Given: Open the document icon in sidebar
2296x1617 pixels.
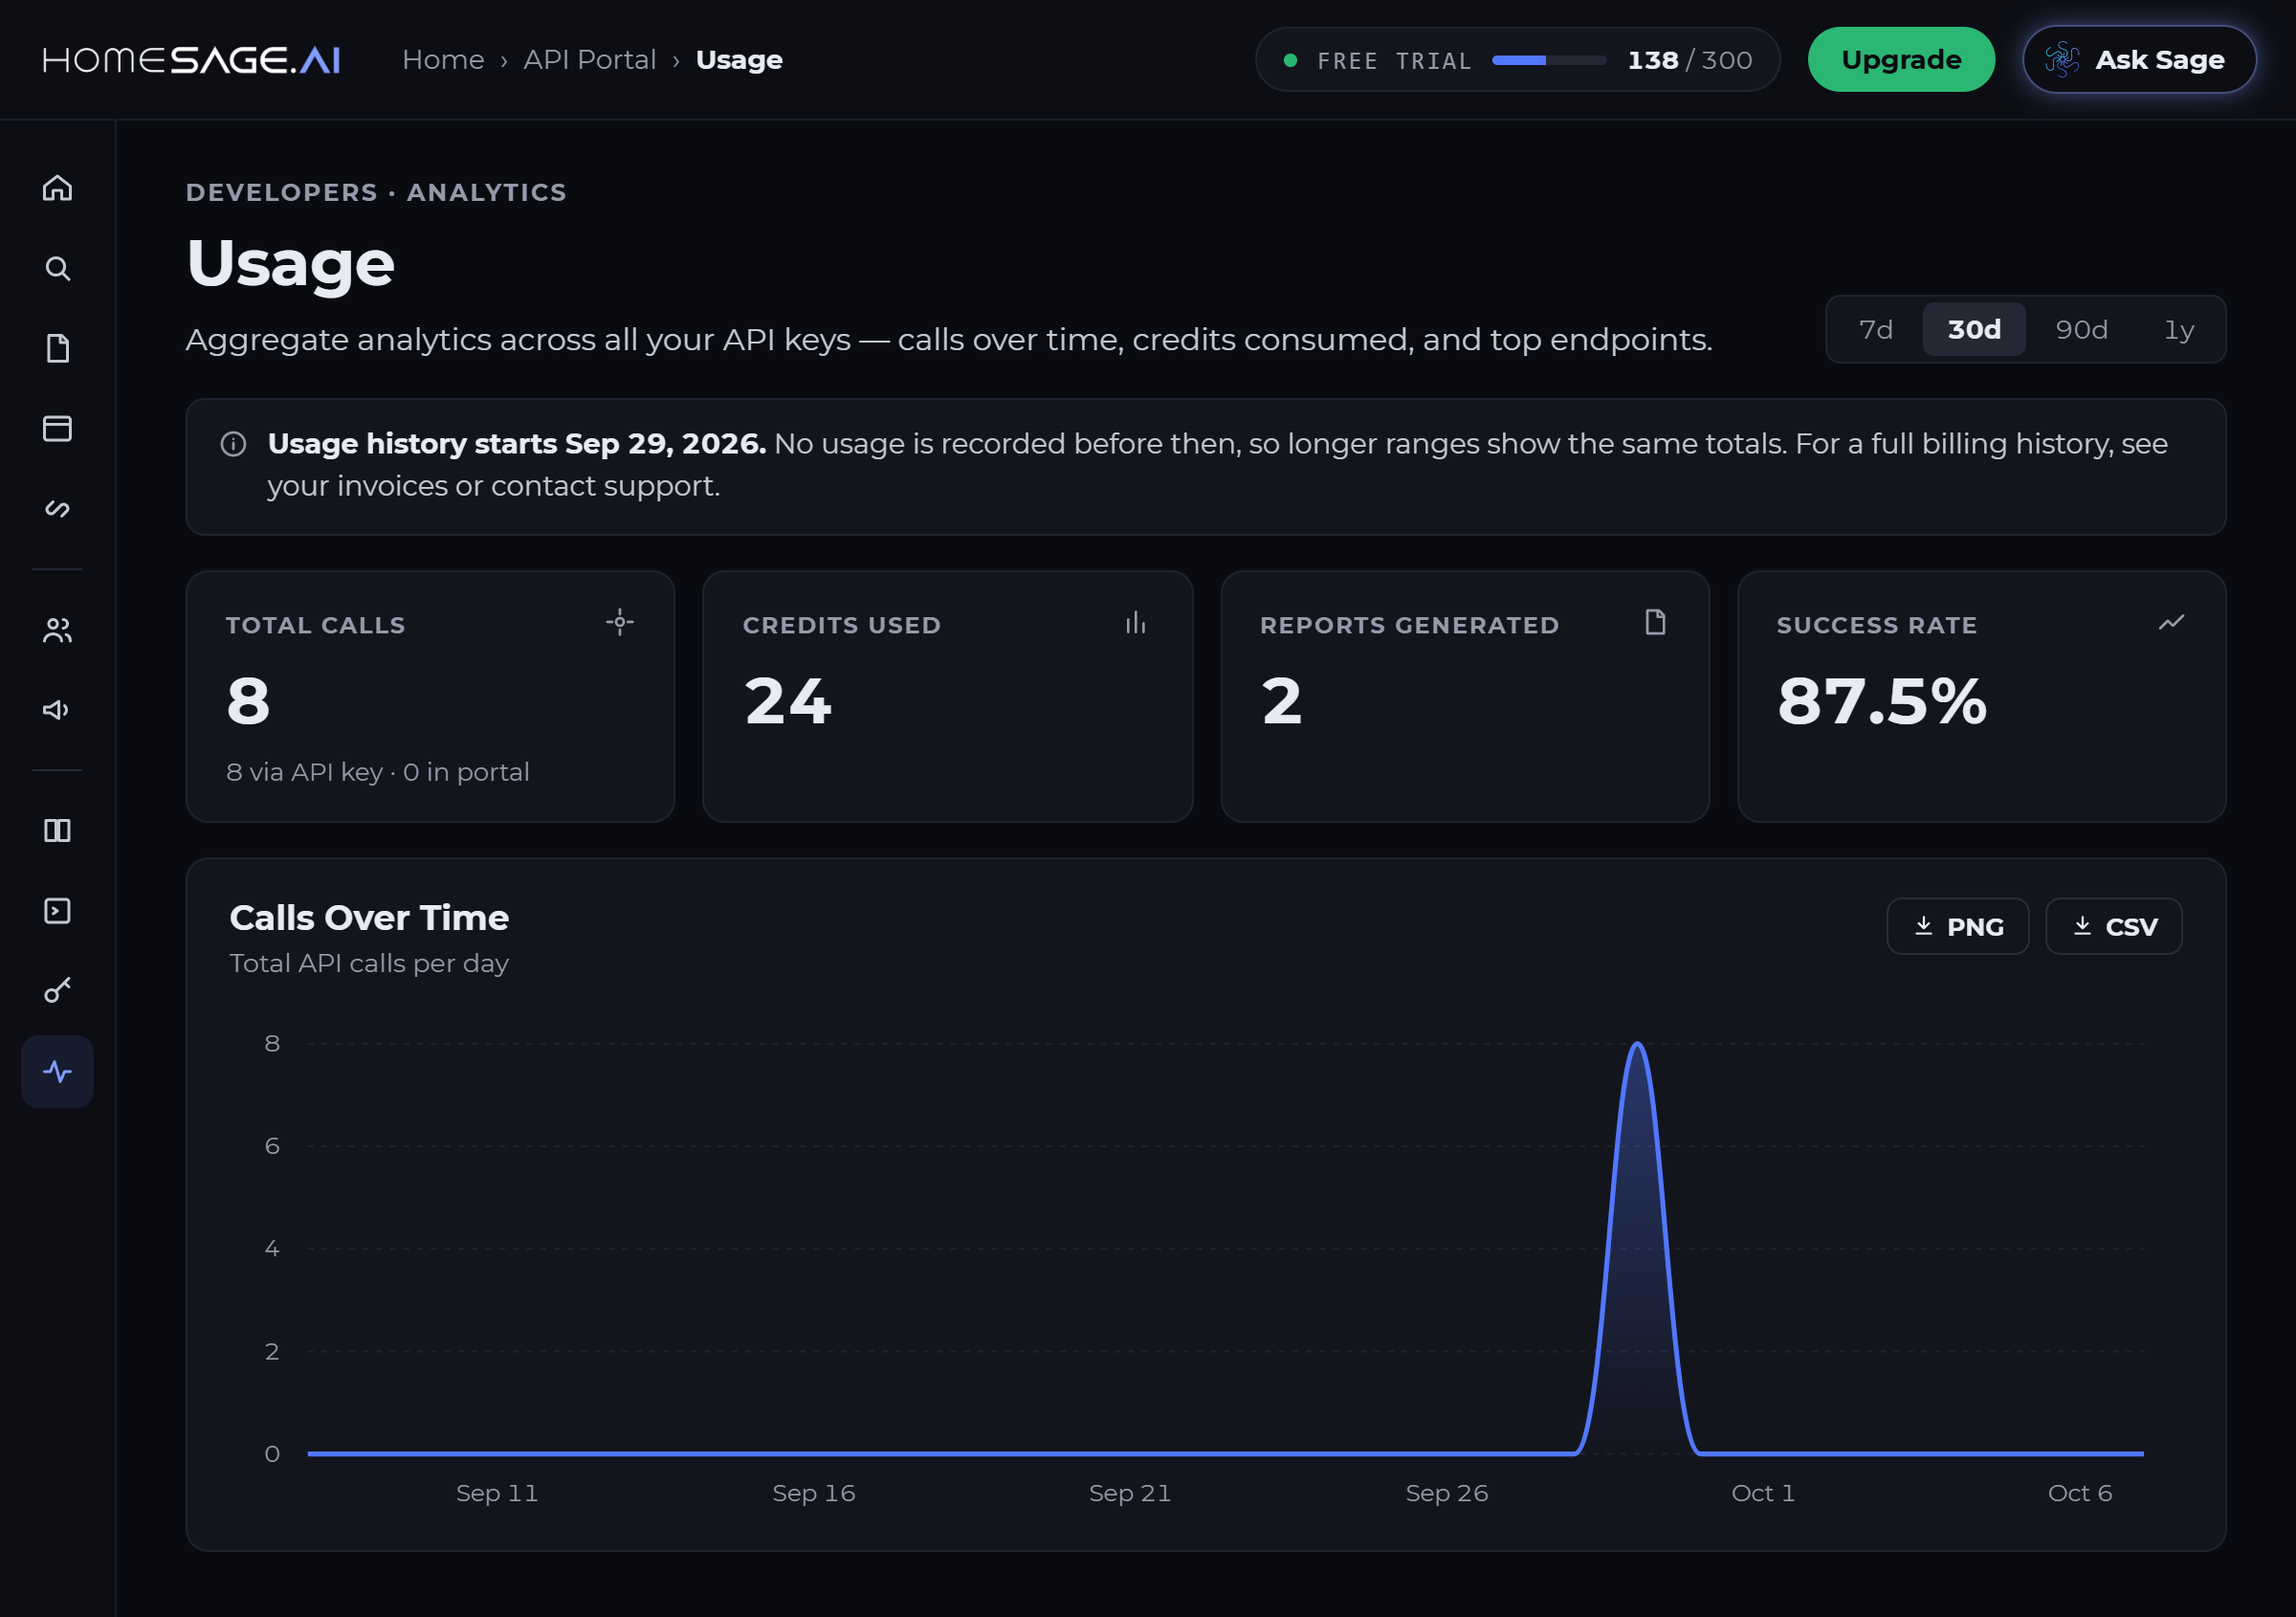Looking at the screenshot, I should tap(57, 348).
